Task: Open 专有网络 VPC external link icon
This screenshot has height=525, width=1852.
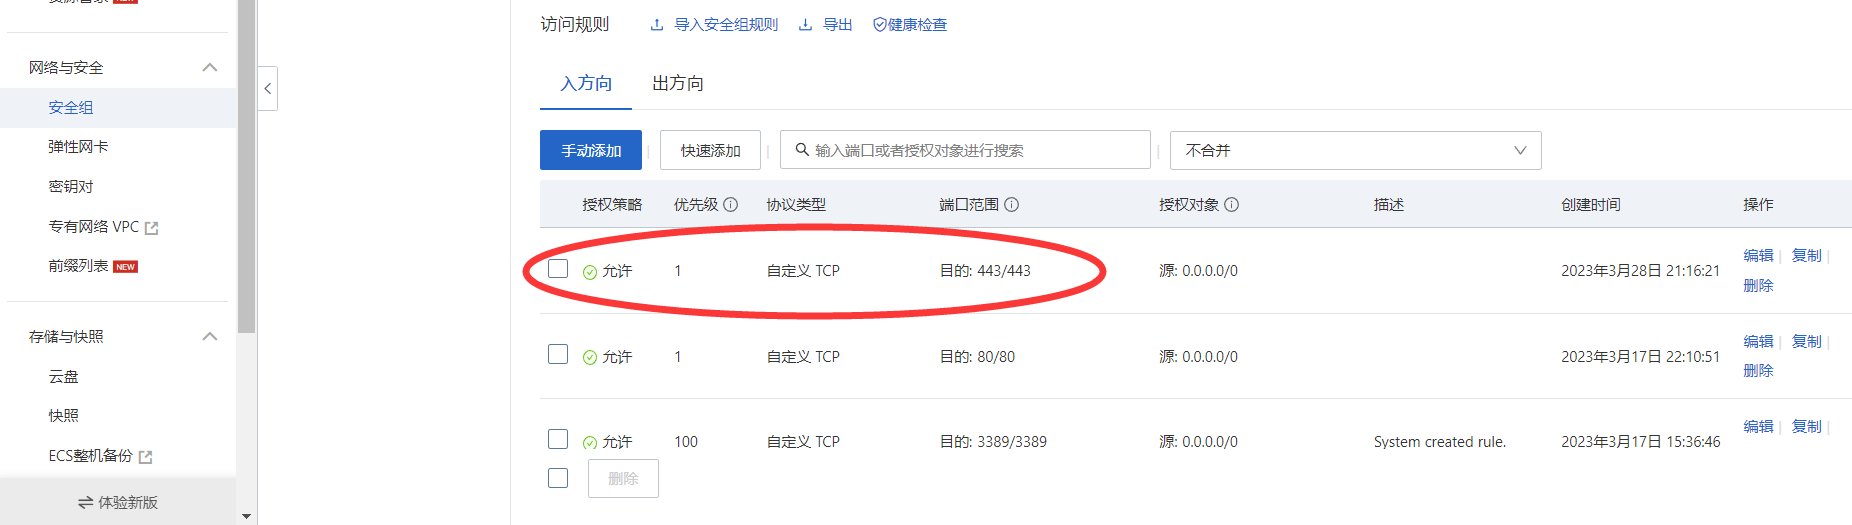Action: [152, 228]
